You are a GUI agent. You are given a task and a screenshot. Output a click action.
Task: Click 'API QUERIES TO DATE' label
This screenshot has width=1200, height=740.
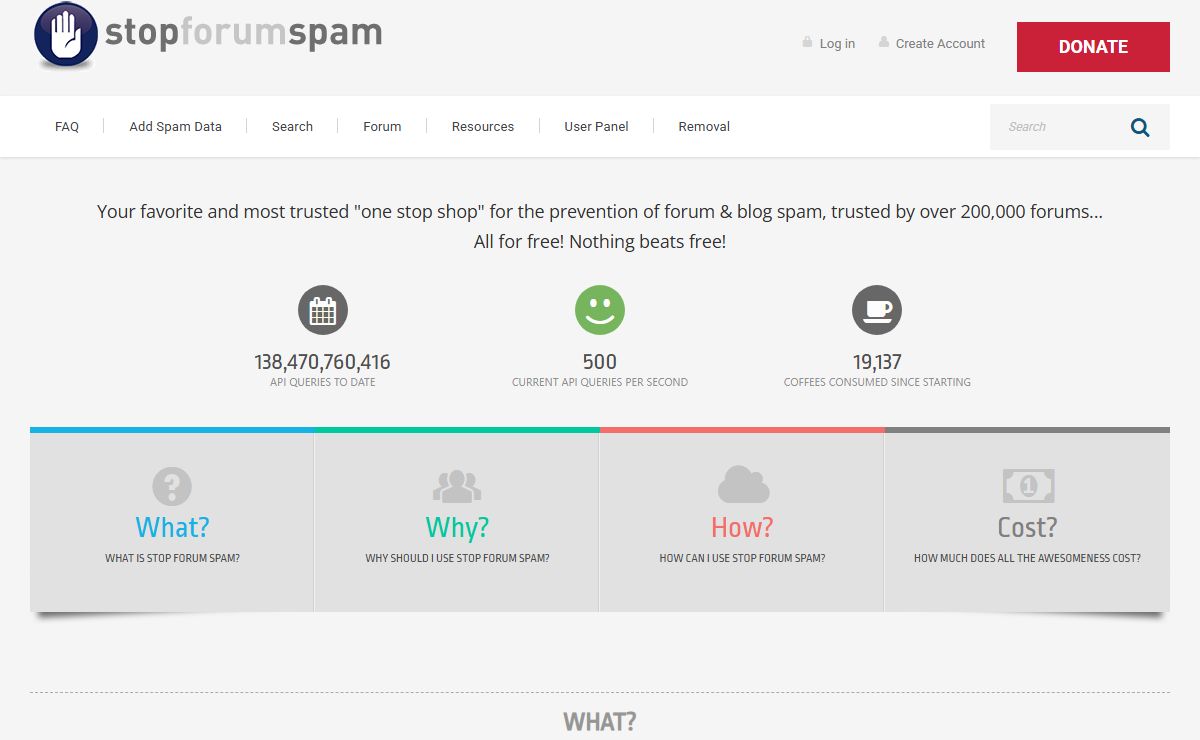pyautogui.click(x=323, y=383)
